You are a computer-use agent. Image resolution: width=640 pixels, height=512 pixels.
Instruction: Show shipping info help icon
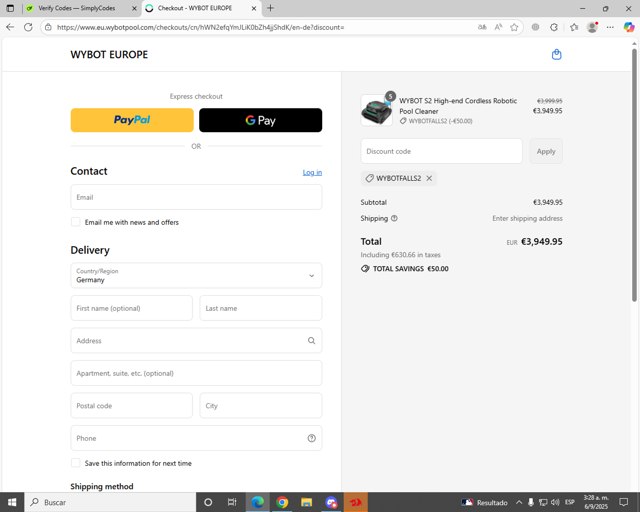[x=394, y=218]
